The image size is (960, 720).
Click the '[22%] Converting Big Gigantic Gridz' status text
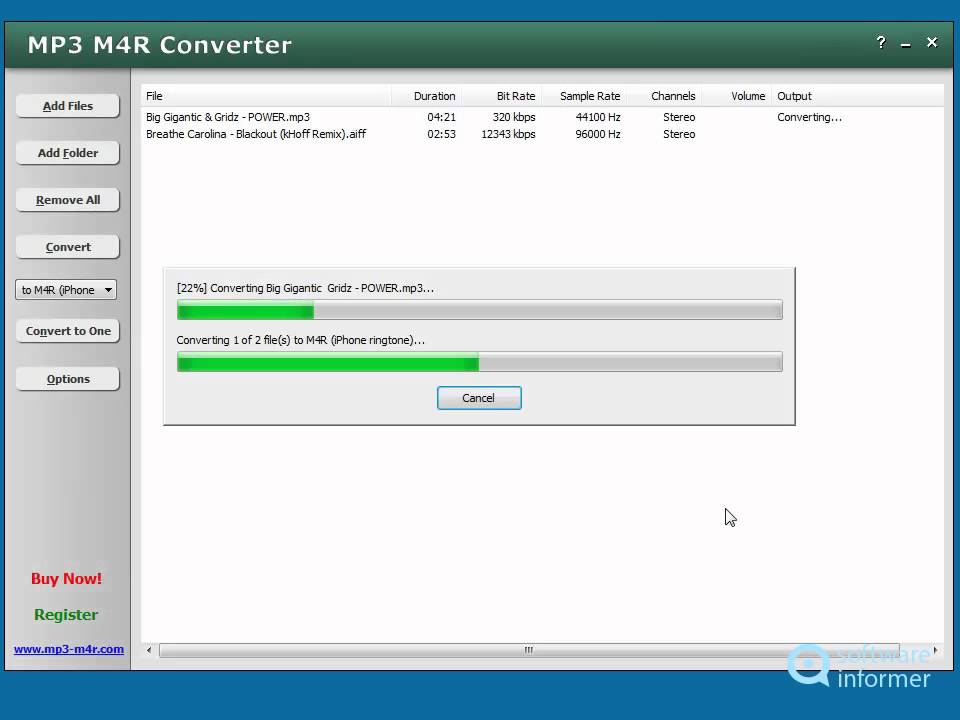click(305, 288)
